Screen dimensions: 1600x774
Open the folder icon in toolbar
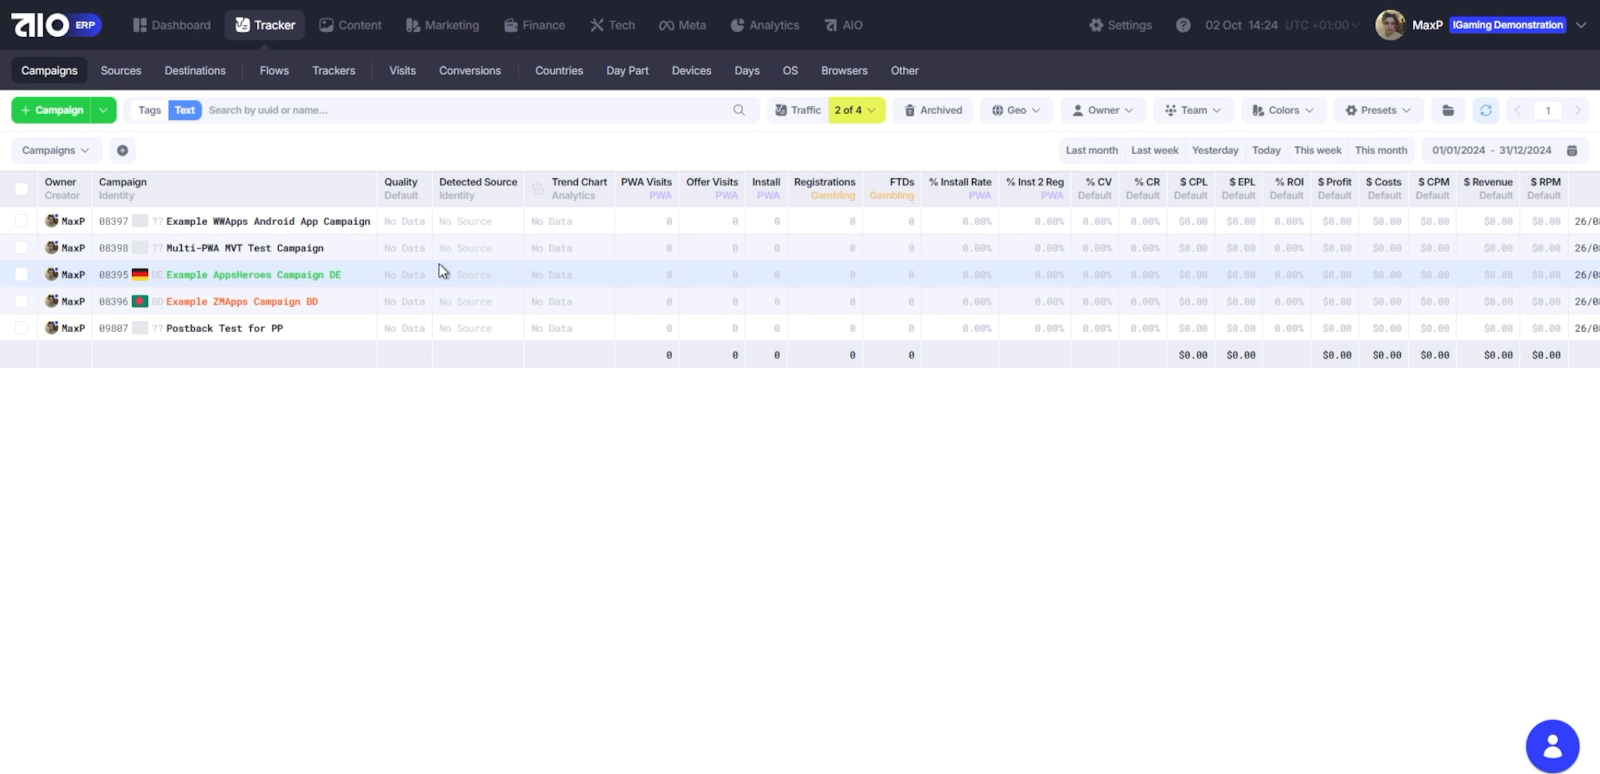[1447, 110]
